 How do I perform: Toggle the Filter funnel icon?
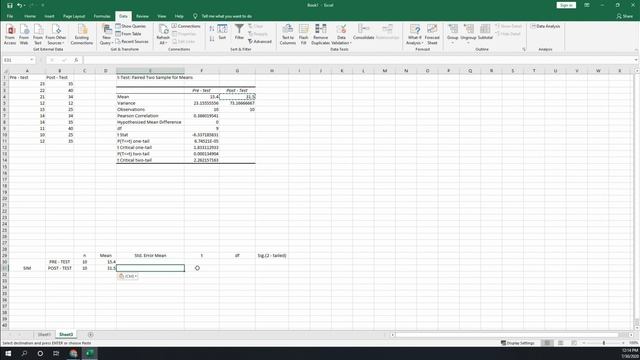(239, 32)
